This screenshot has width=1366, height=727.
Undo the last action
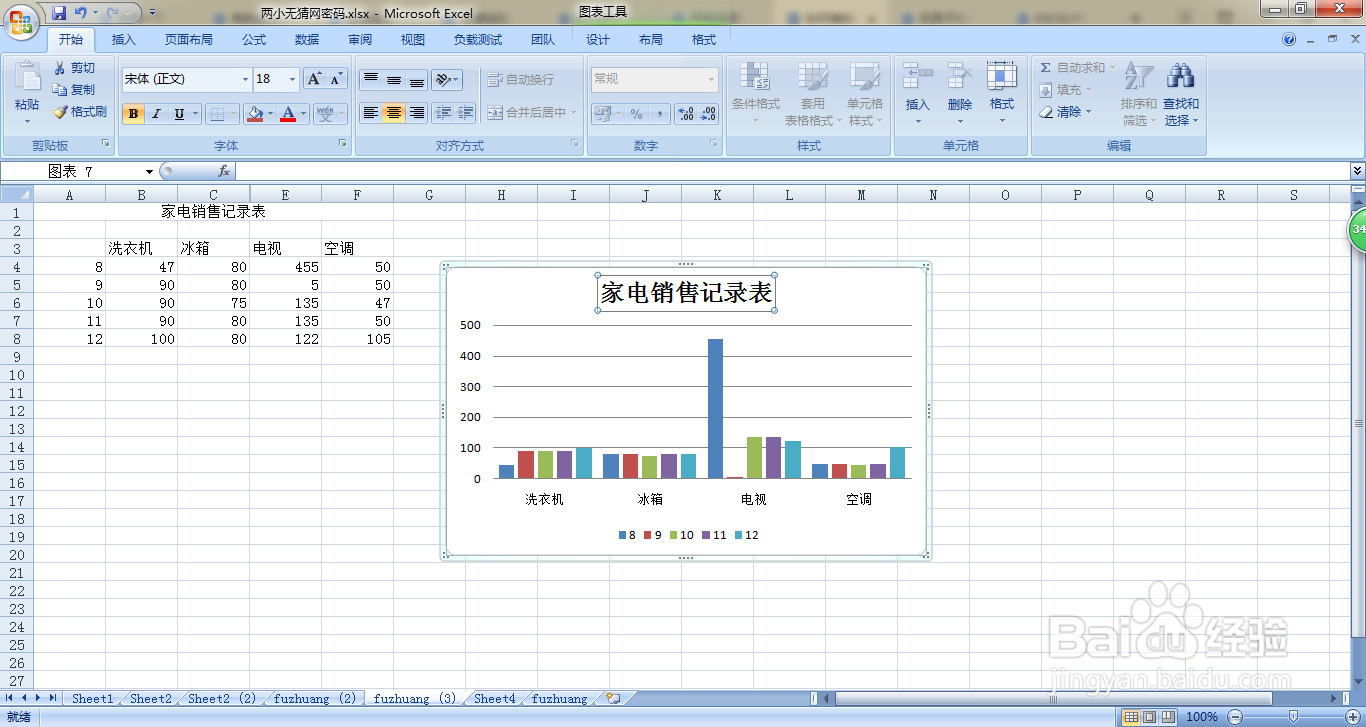(x=80, y=13)
